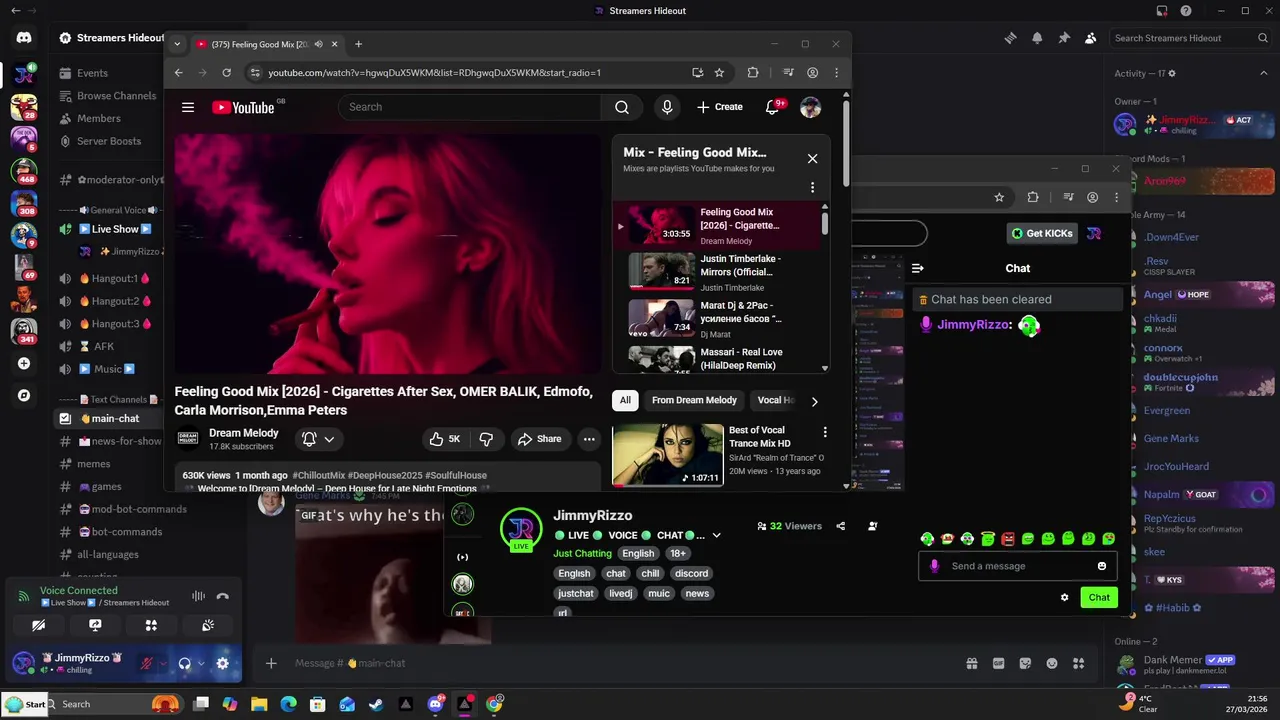Toggle Discord headphone deafen
This screenshot has width=1280, height=720.
tap(184, 663)
